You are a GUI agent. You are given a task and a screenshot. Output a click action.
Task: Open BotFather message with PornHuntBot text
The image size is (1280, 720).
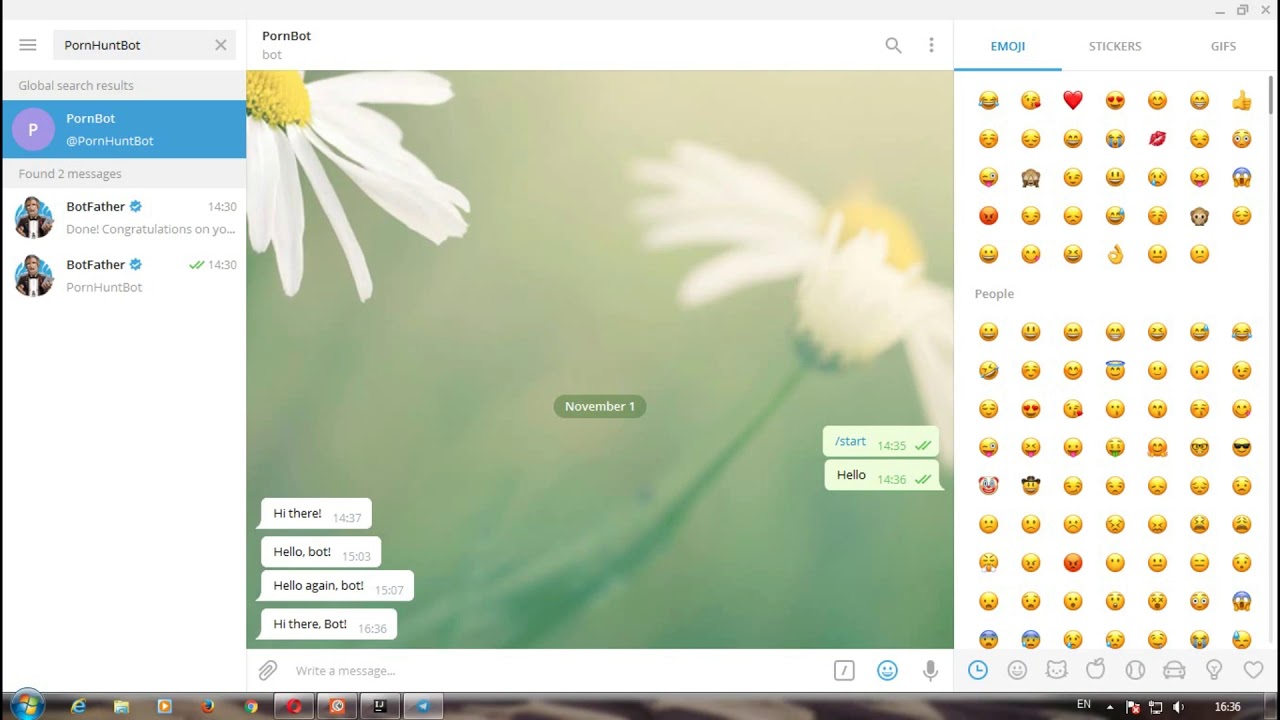[x=124, y=275]
